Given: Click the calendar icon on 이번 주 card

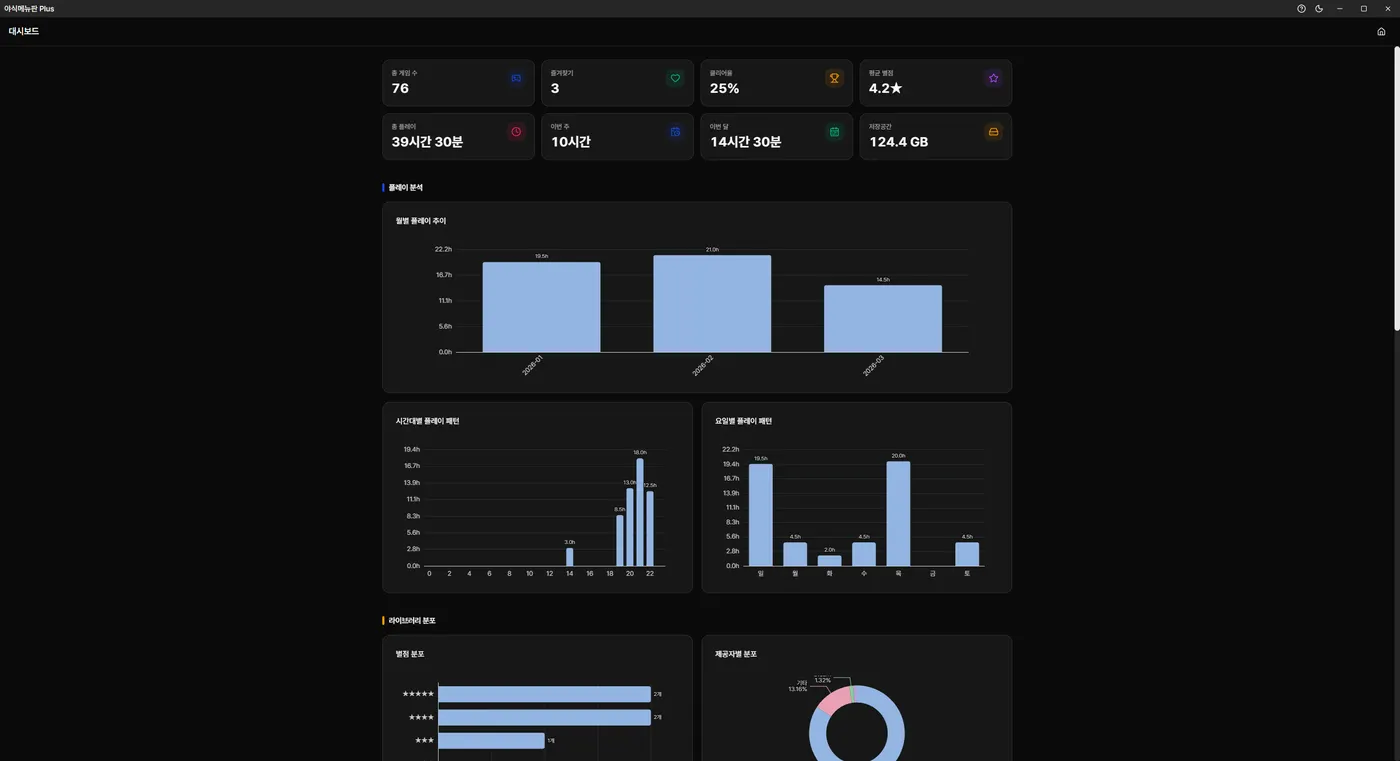Looking at the screenshot, I should point(675,132).
